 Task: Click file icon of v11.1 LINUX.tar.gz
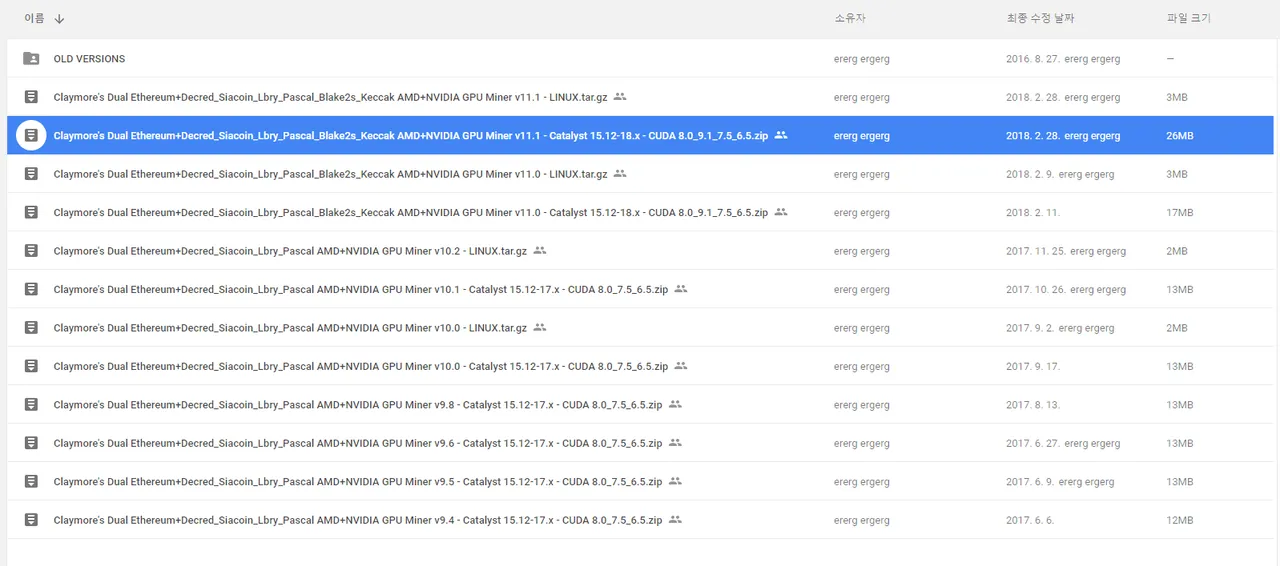tap(31, 97)
